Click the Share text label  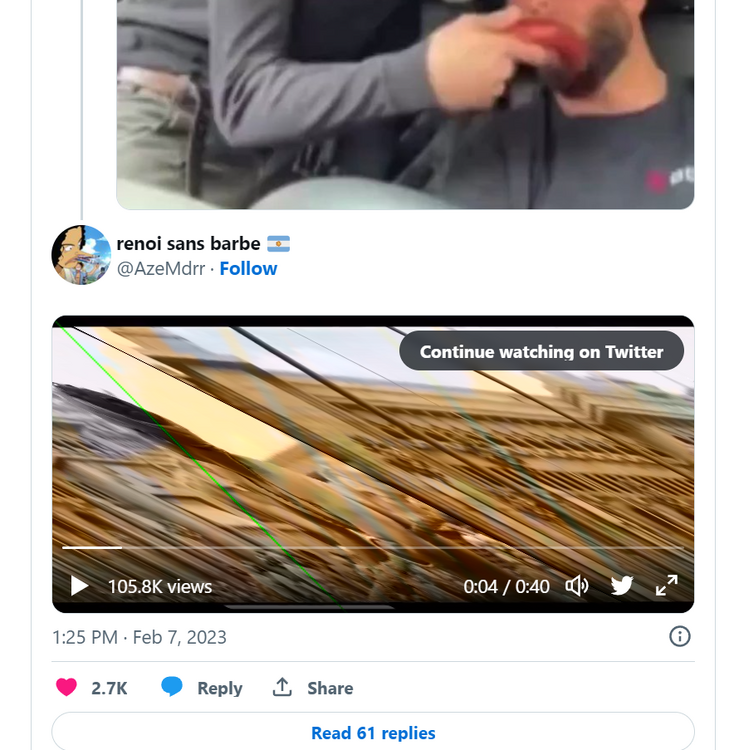(330, 688)
